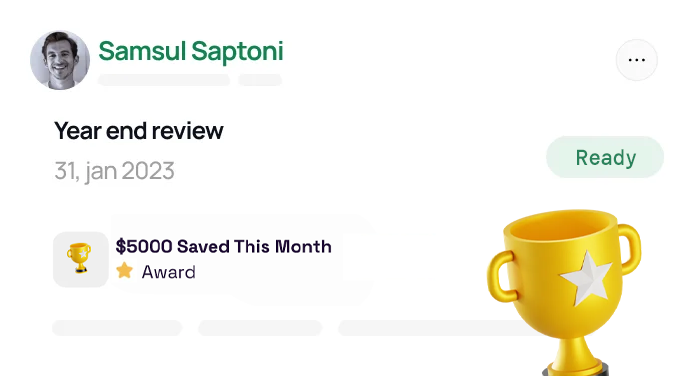Click the Samsul Saptoni name link

[x=191, y=51]
